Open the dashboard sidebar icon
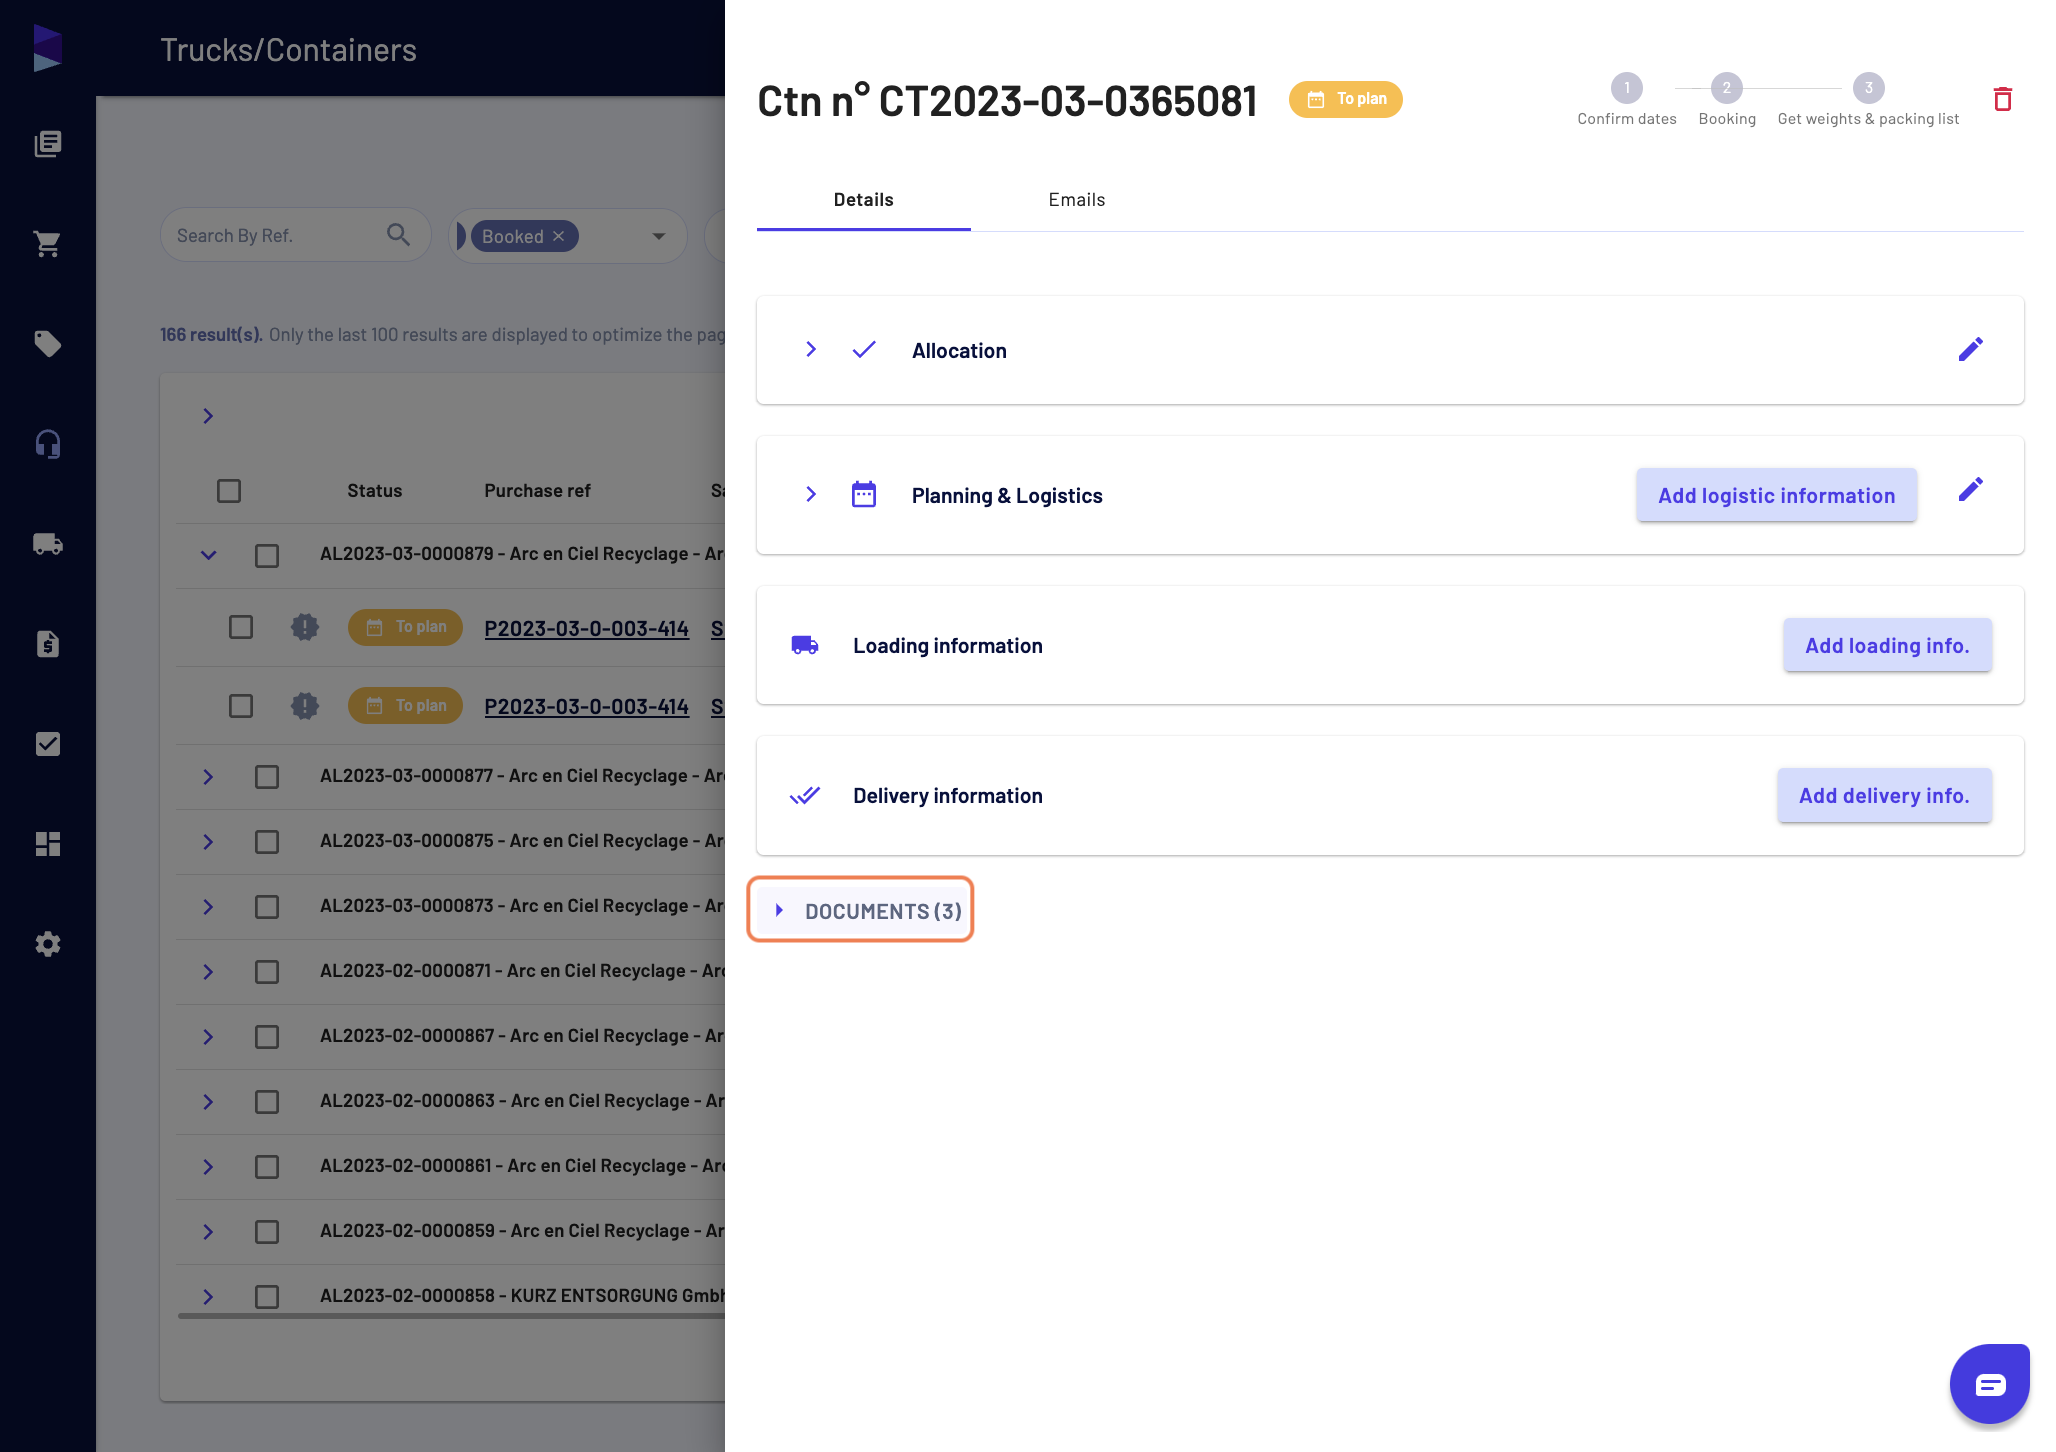 pos(47,844)
